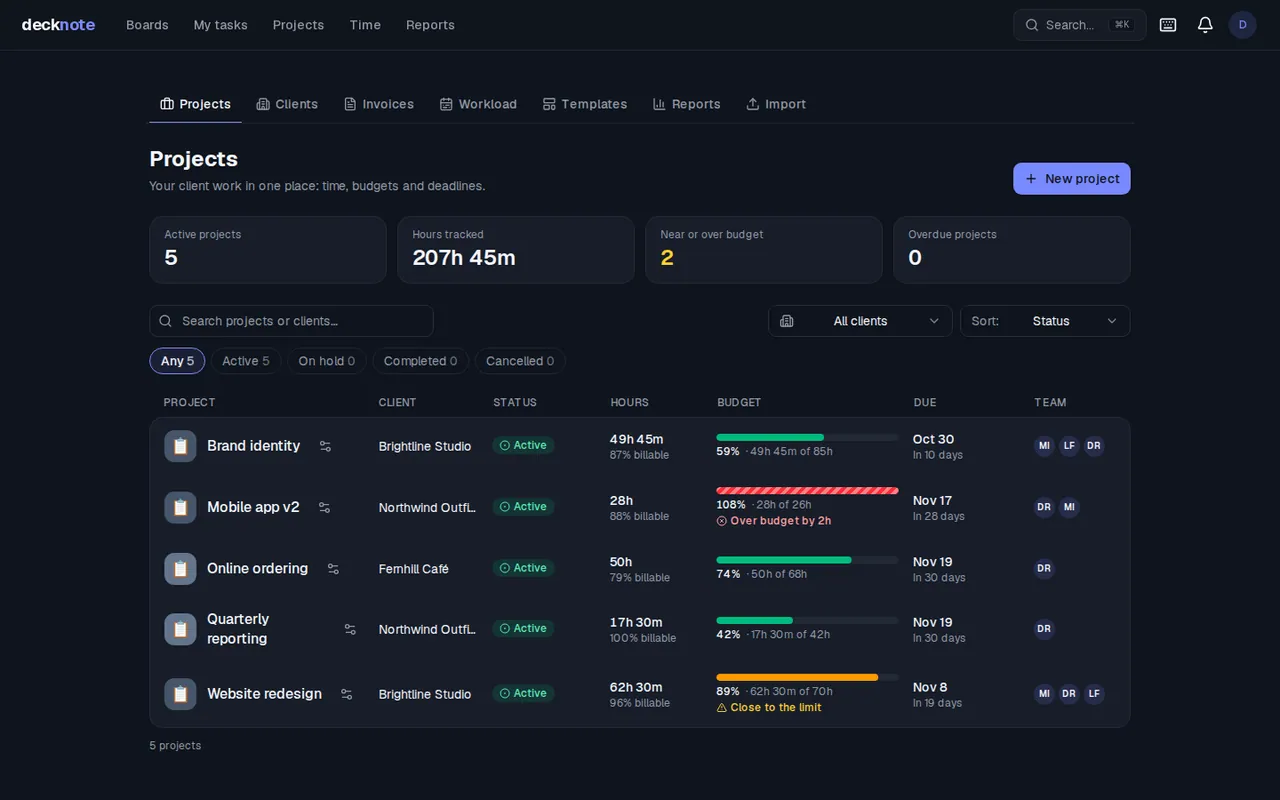Open settings sliders icon for Quarterly reporting

click(x=350, y=629)
